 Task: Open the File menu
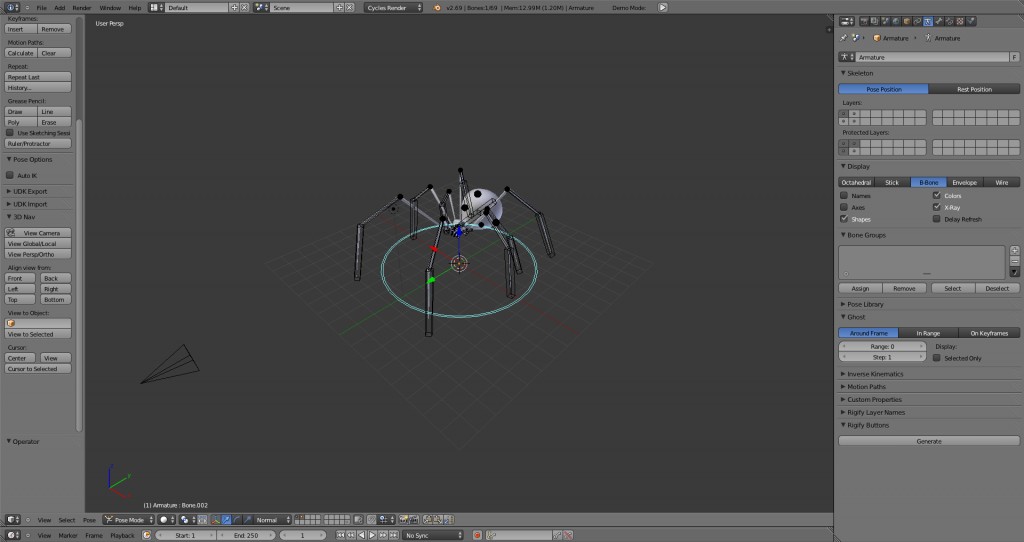tap(41, 7)
